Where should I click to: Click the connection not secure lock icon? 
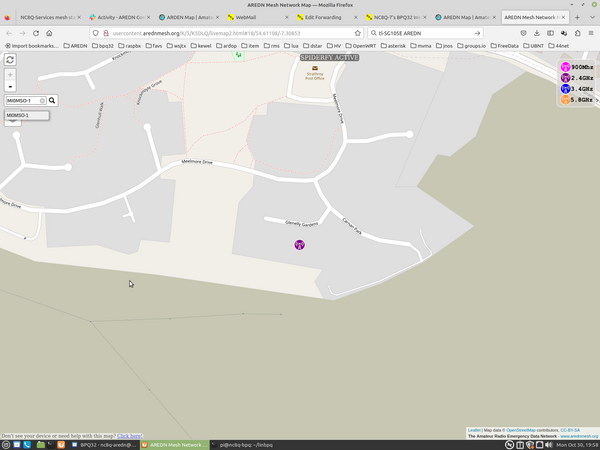coord(106,33)
